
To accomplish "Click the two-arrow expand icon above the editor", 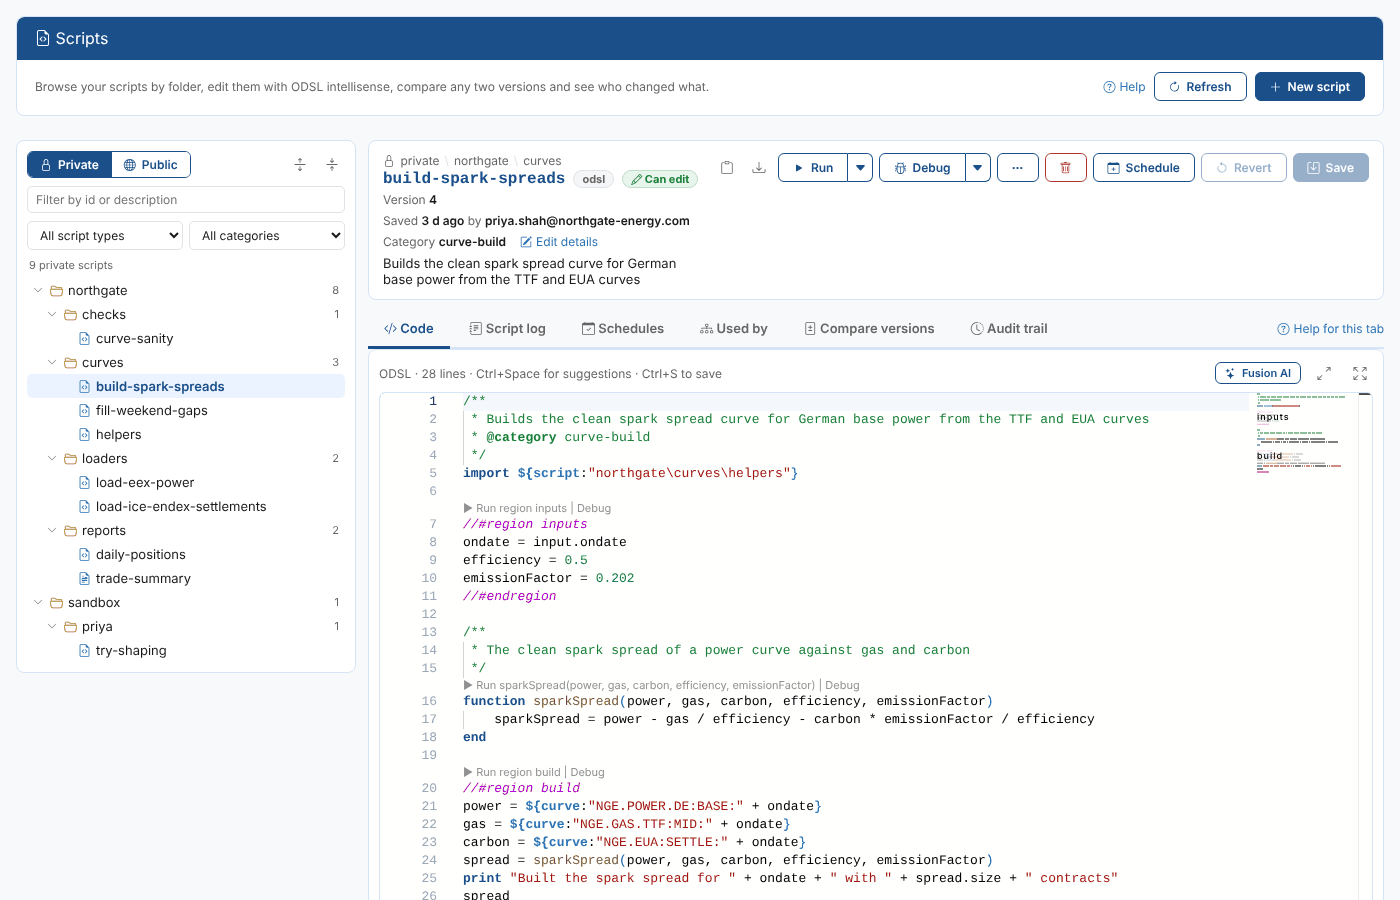I will (x=1324, y=373).
